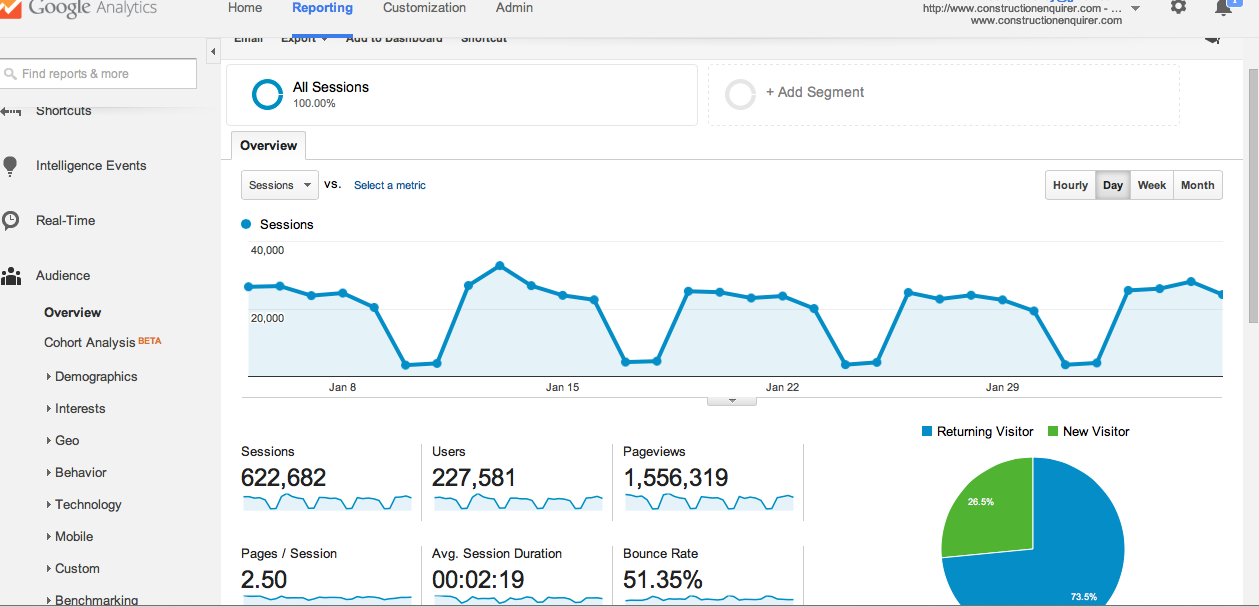Open the Shortcuts section in the sidebar
The width and height of the screenshot is (1259, 607).
tap(63, 110)
